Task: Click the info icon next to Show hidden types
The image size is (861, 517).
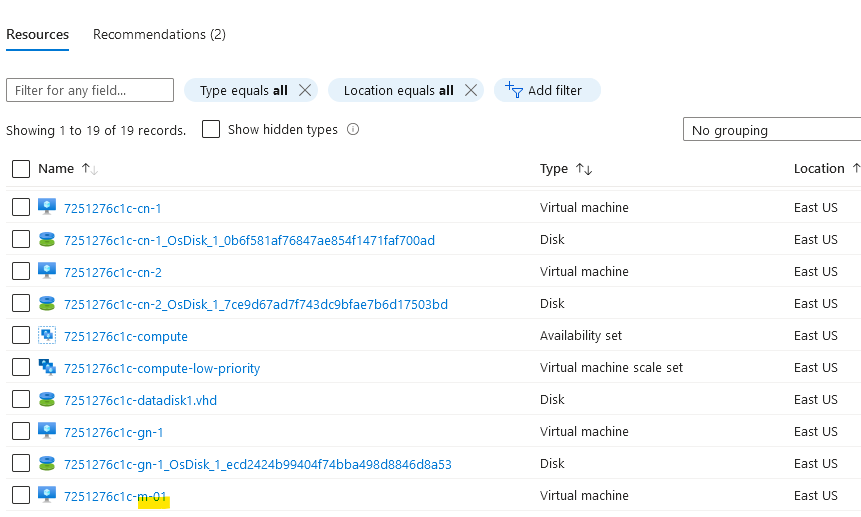Action: coord(353,129)
